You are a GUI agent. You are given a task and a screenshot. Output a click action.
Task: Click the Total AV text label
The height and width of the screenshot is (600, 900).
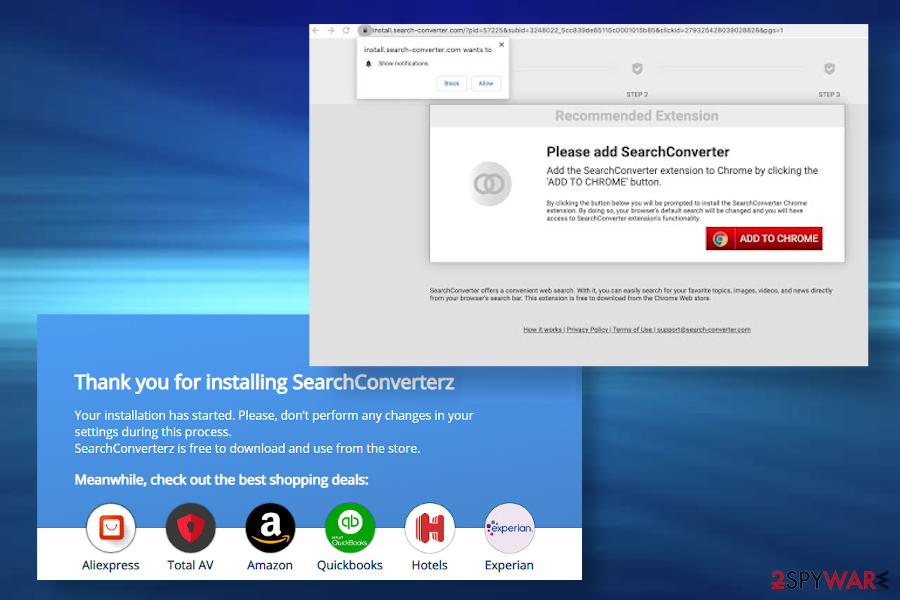click(x=191, y=565)
